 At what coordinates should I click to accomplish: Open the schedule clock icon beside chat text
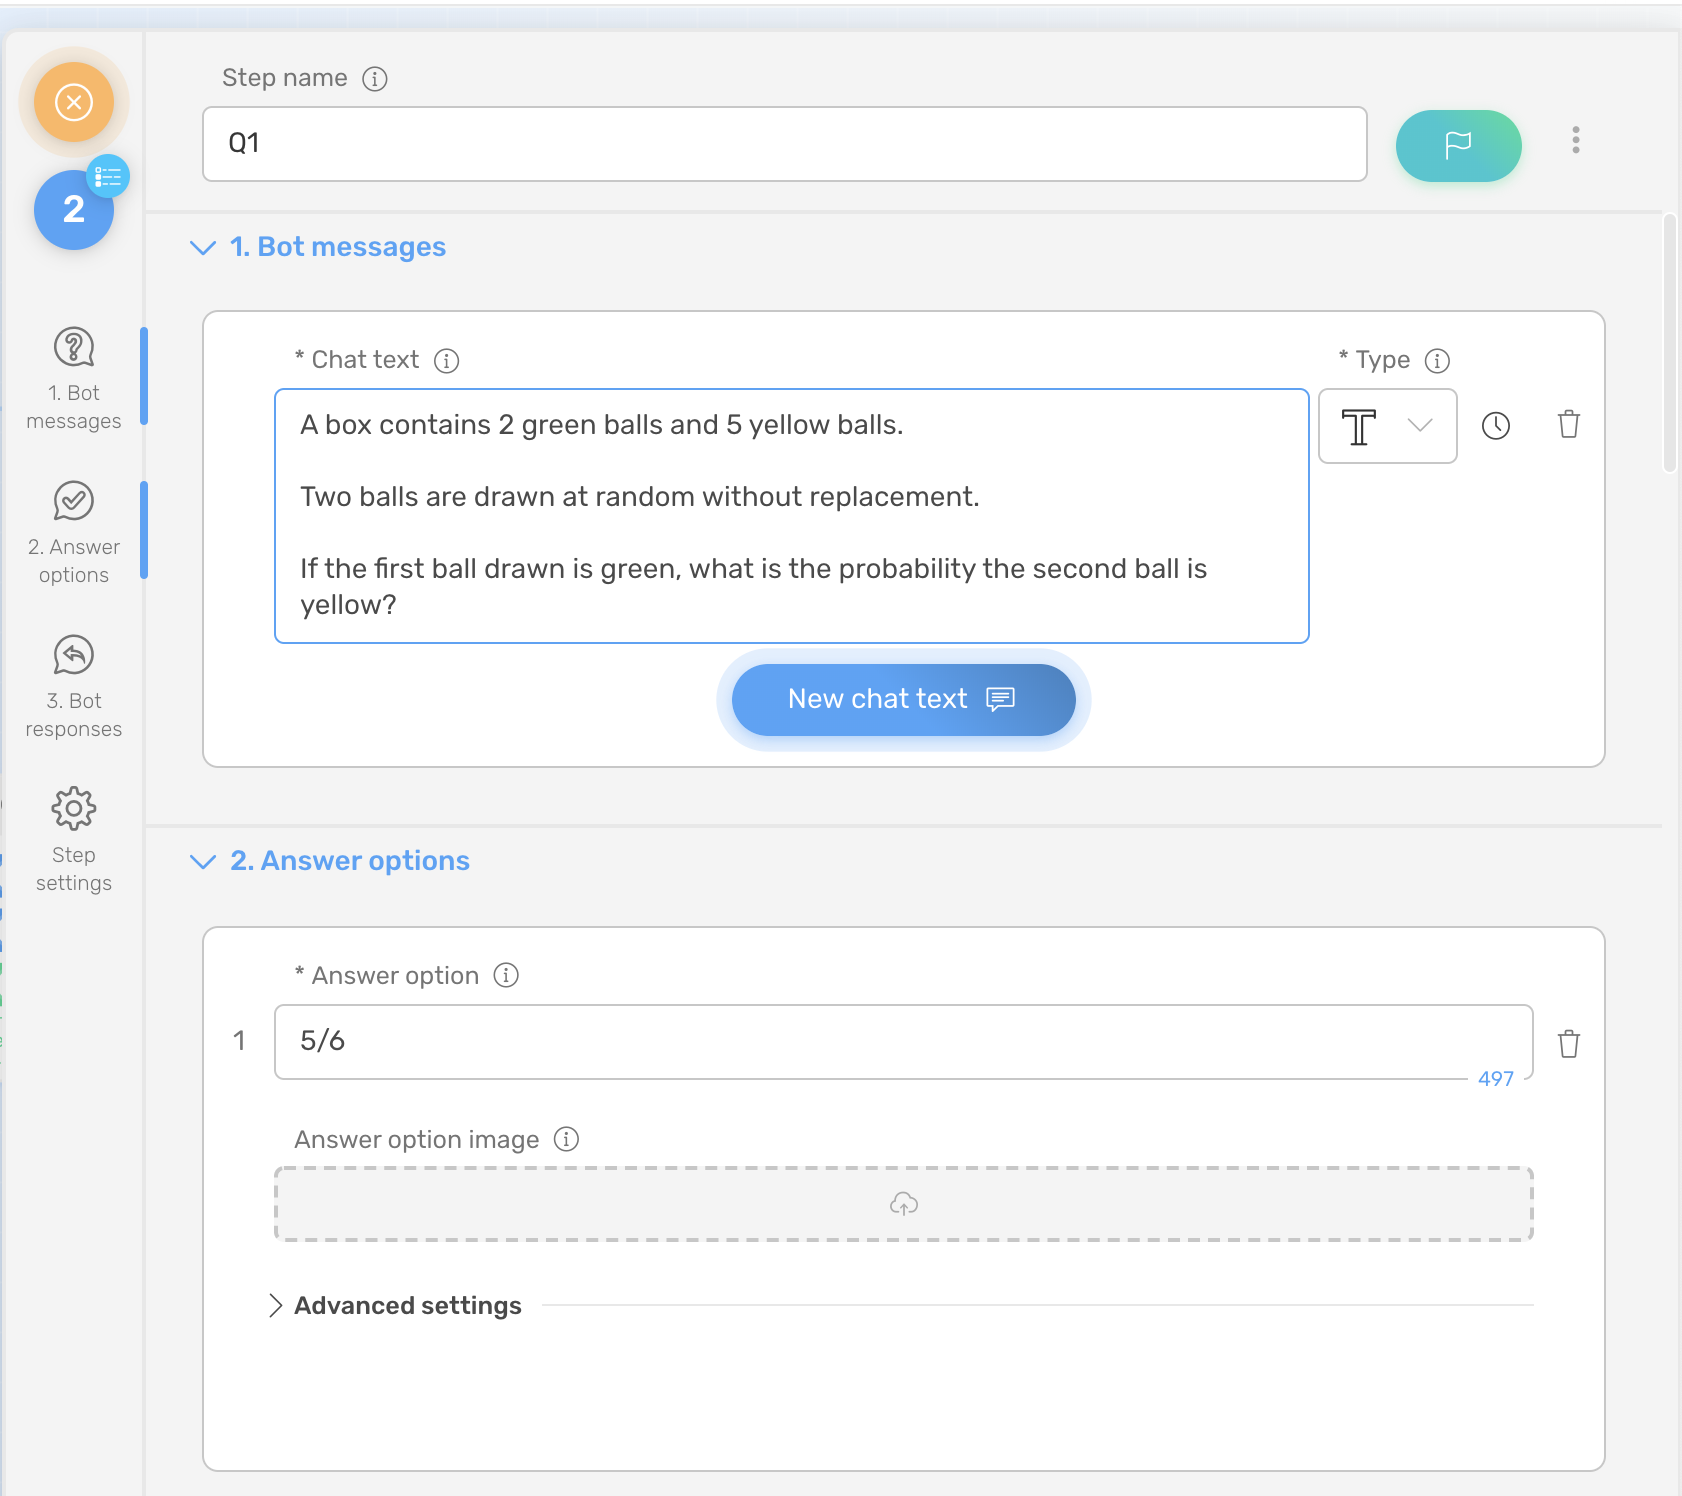1497,426
